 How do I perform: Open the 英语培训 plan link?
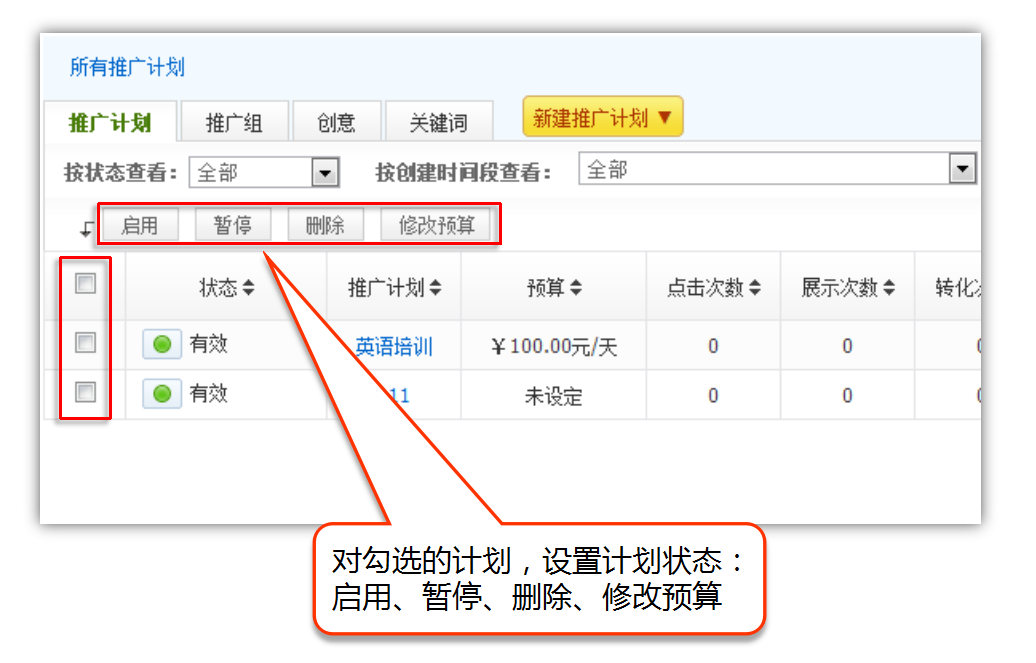click(x=394, y=347)
